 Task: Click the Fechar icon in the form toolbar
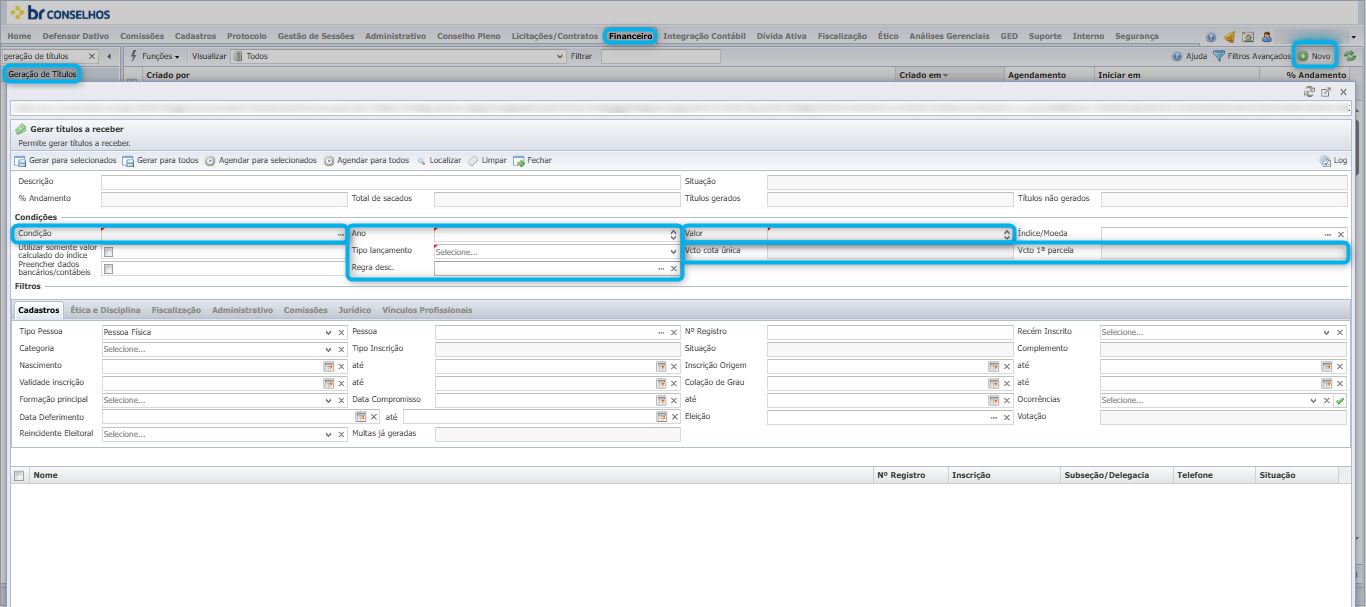click(x=519, y=160)
